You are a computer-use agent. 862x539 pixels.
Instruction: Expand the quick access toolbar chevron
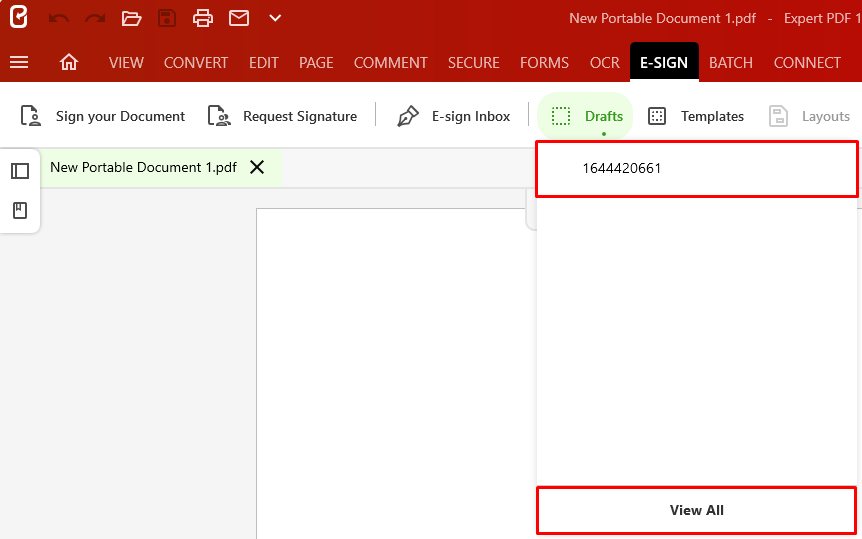click(x=275, y=18)
